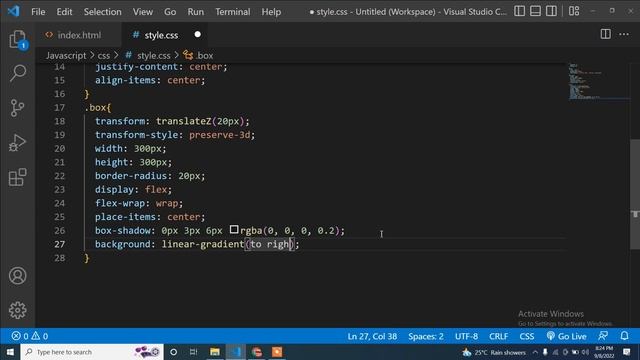
Task: Change indentation via Spaces: 2
Action: pos(426,336)
